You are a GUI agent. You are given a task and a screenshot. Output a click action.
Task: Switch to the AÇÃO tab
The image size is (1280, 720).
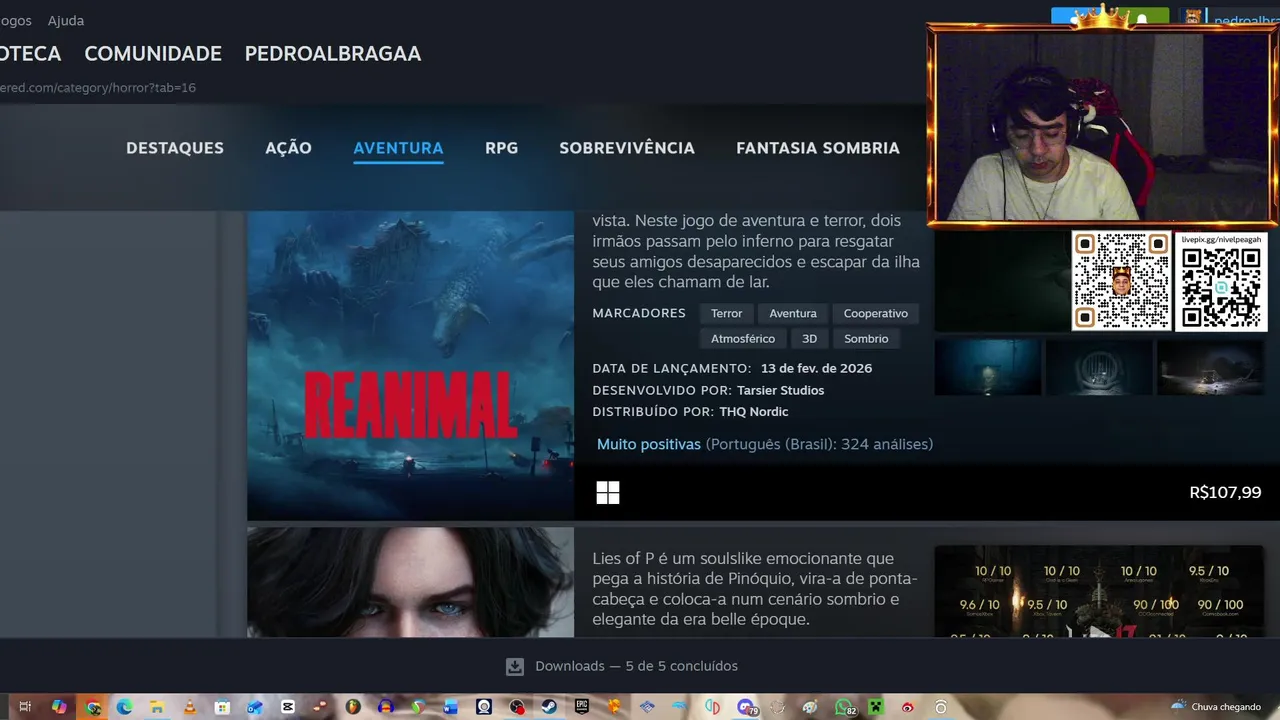point(288,148)
